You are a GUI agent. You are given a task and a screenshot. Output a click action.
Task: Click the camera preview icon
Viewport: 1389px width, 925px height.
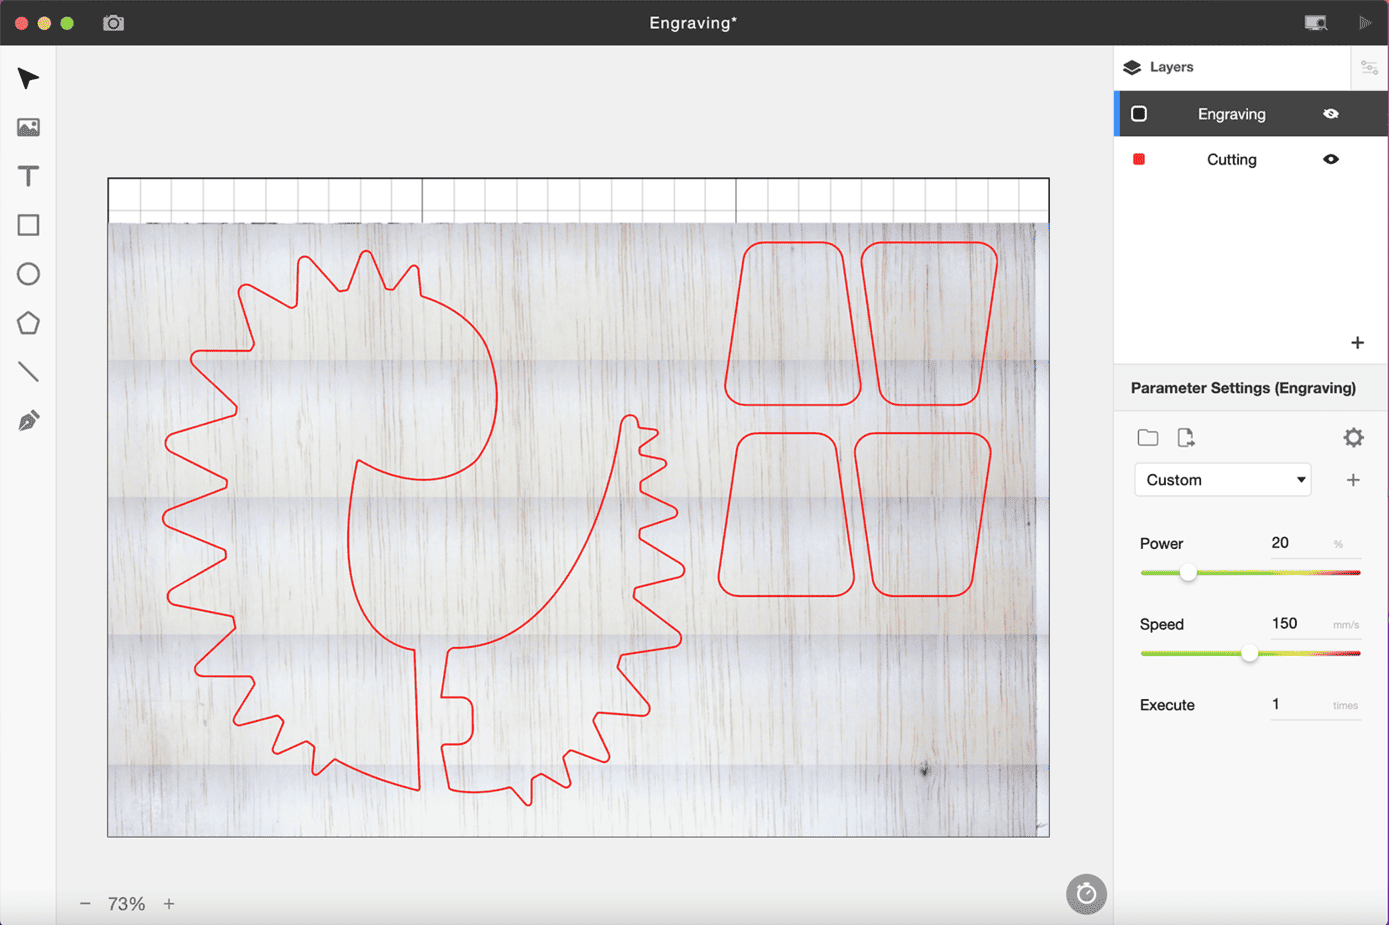point(113,23)
